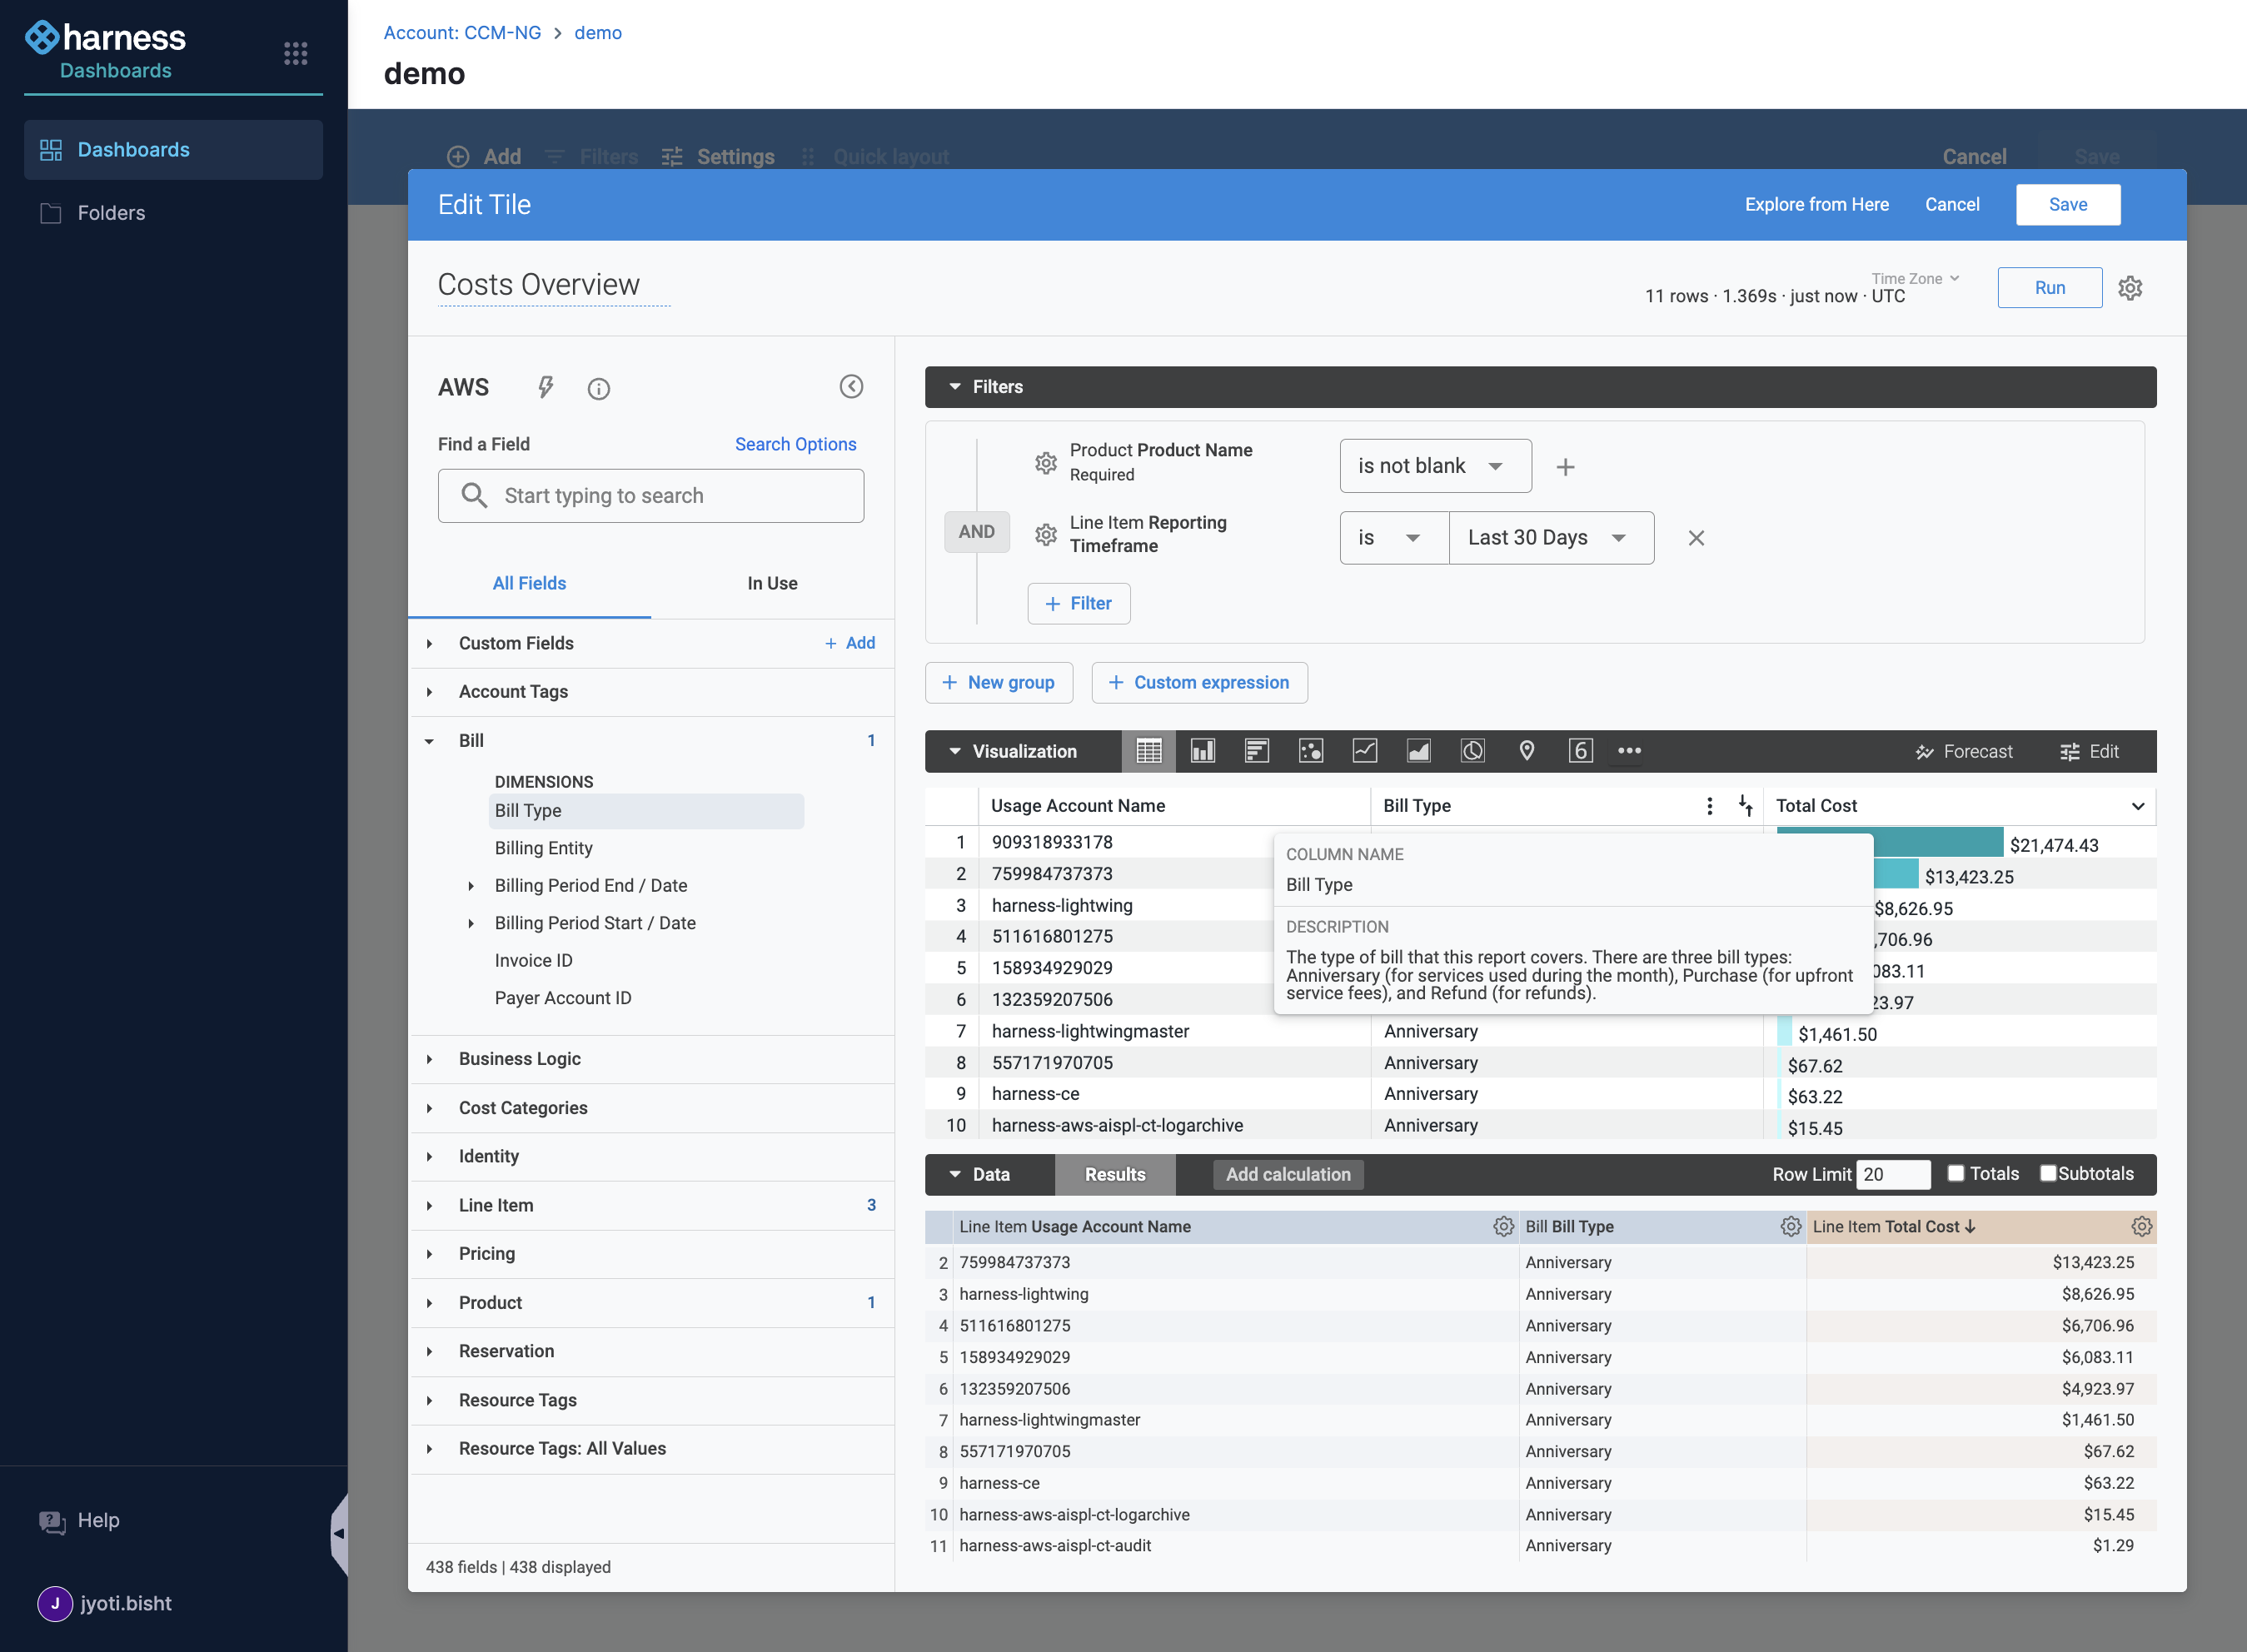Open the Harness module switcher grid
Image resolution: width=2247 pixels, height=1652 pixels.
pyautogui.click(x=296, y=54)
